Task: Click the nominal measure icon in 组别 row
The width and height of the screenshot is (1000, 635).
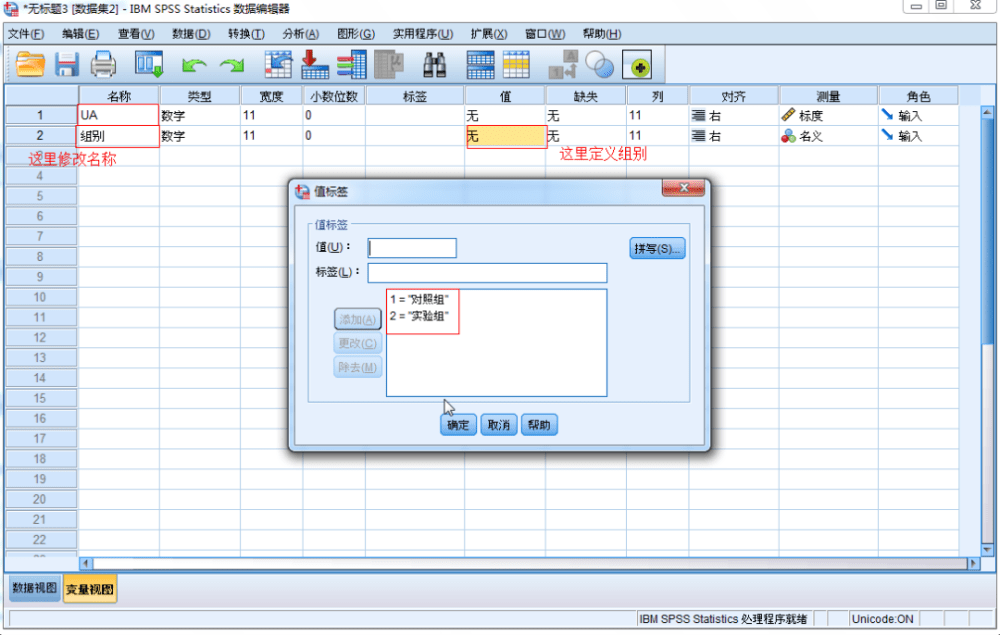Action: [788, 136]
